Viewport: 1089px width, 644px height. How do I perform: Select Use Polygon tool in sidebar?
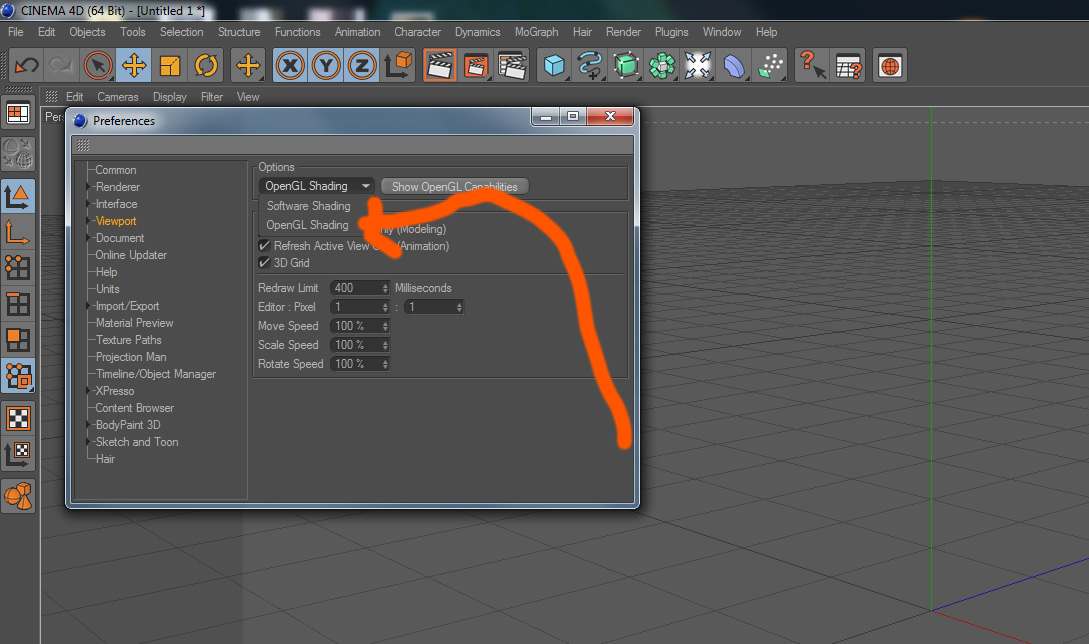(18, 340)
